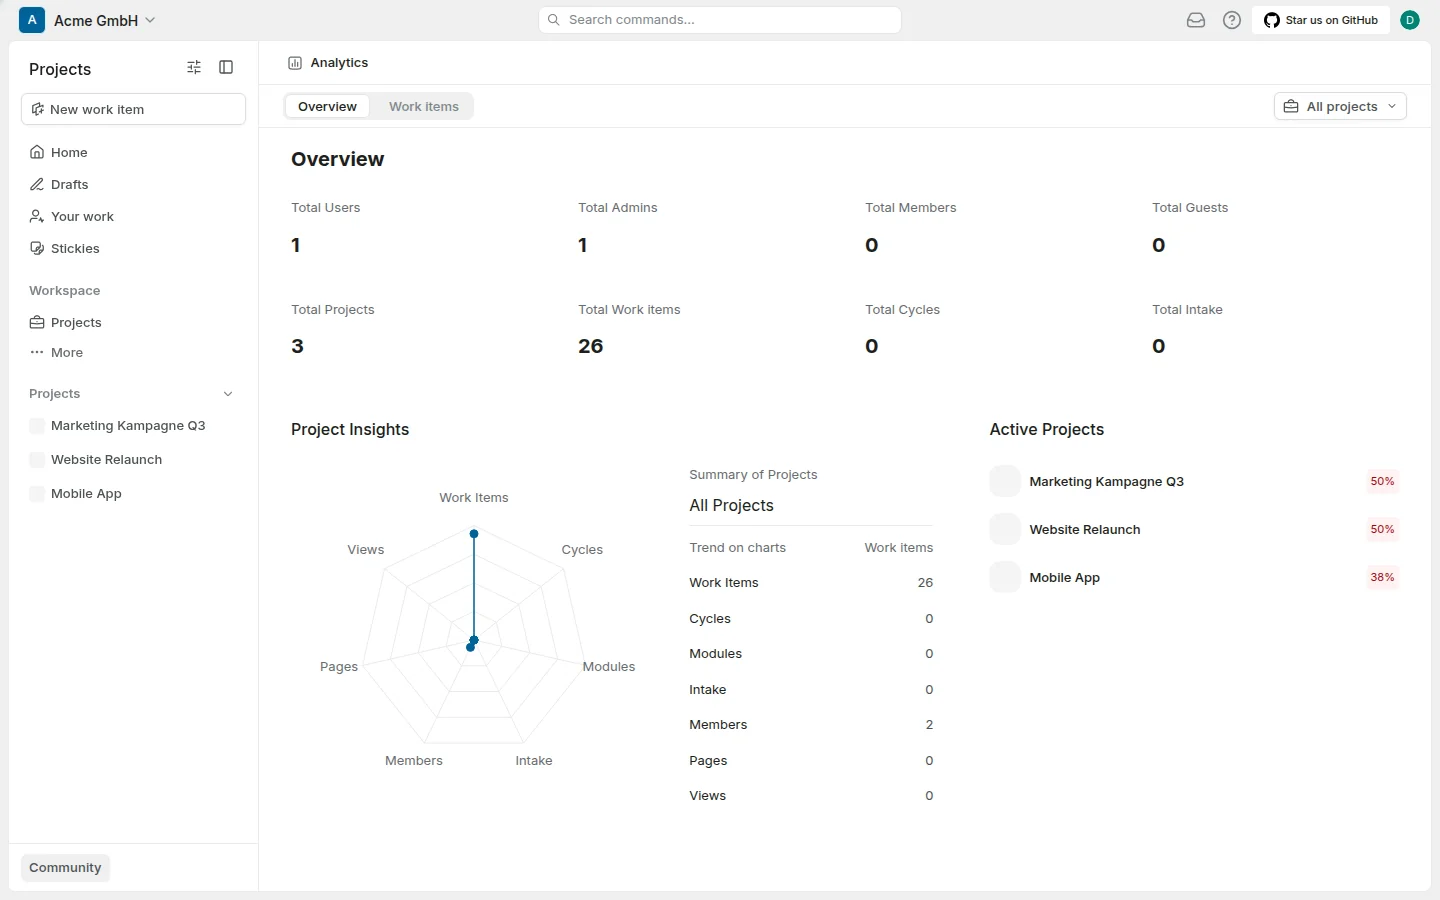The width and height of the screenshot is (1440, 900).
Task: Open the inbox notifications icon
Action: pyautogui.click(x=1196, y=20)
